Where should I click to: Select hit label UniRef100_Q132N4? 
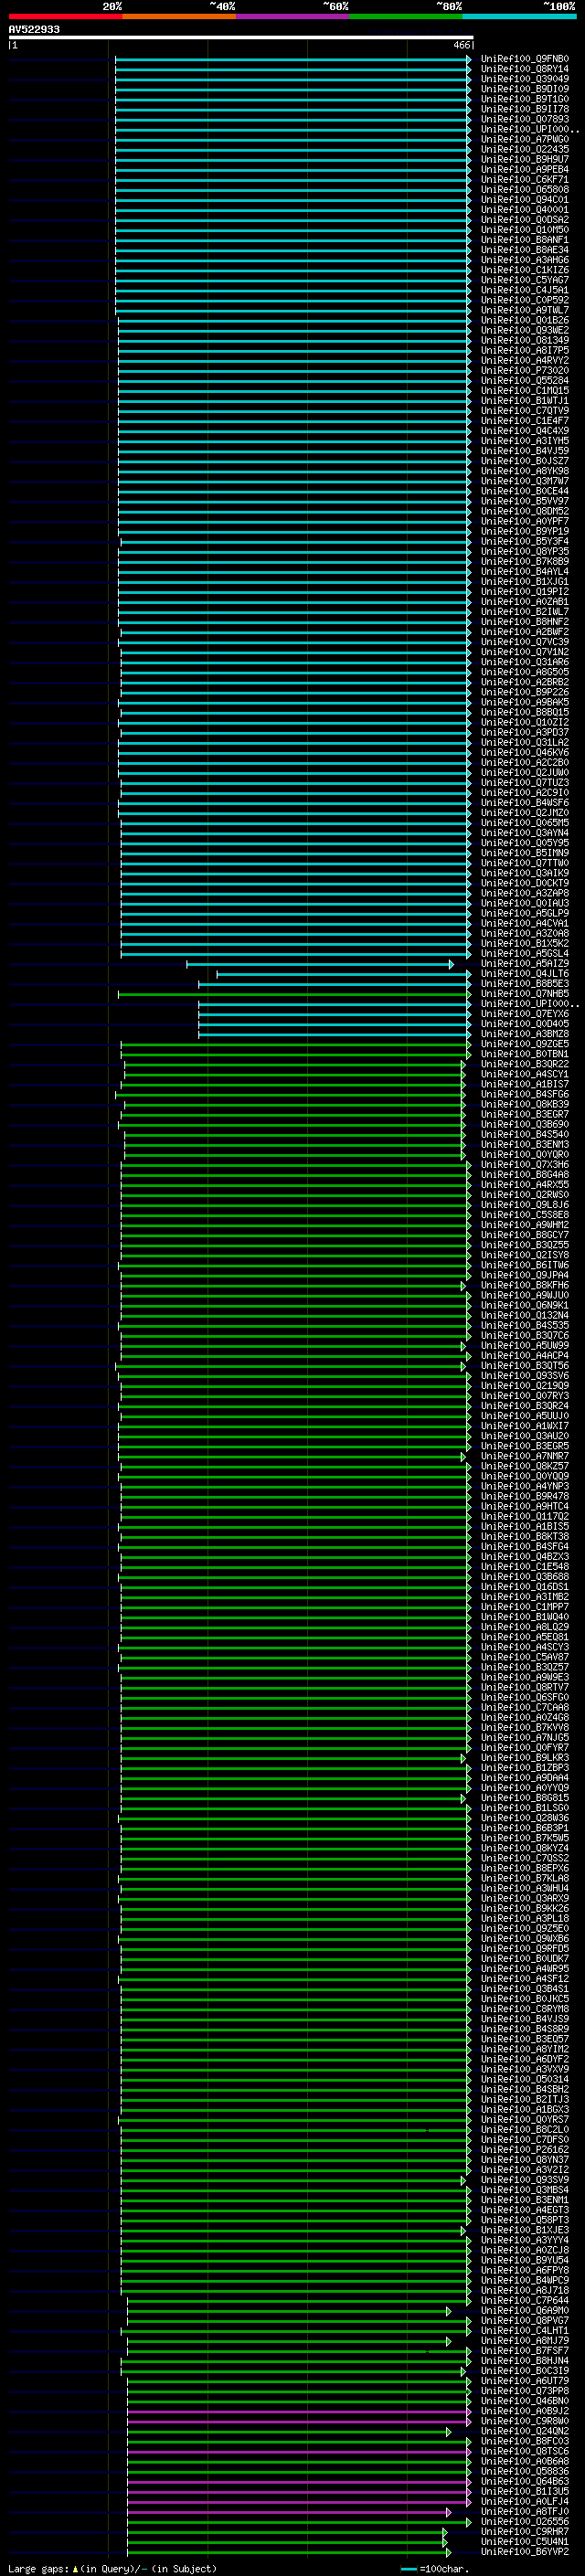(524, 1315)
